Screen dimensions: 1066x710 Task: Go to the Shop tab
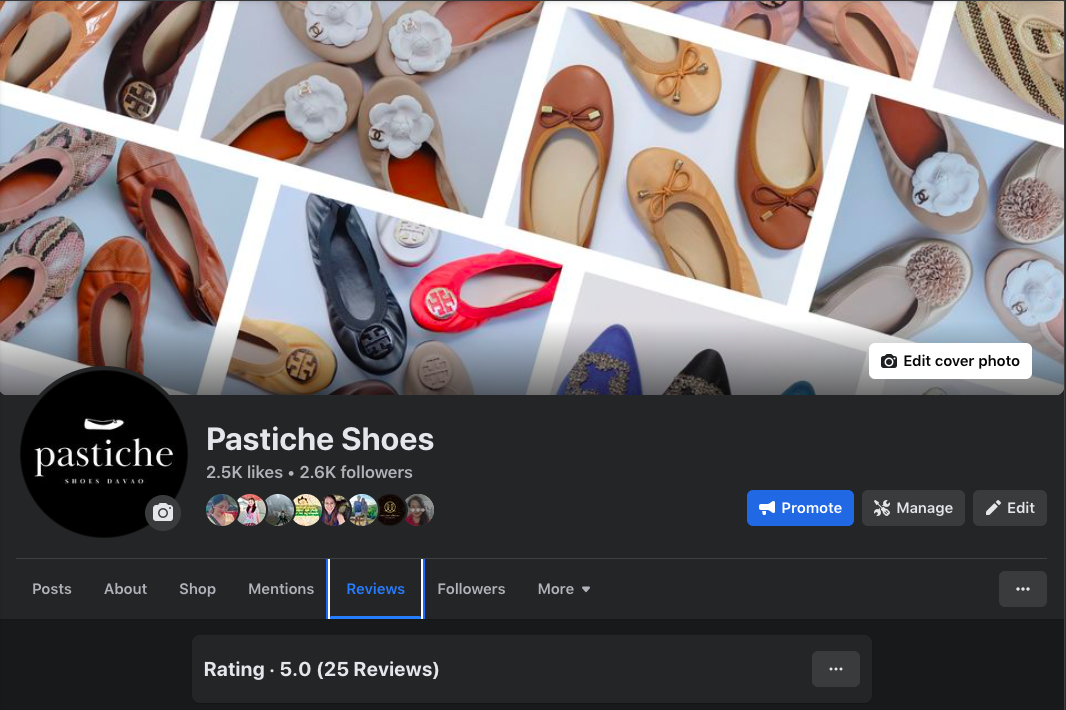197,589
